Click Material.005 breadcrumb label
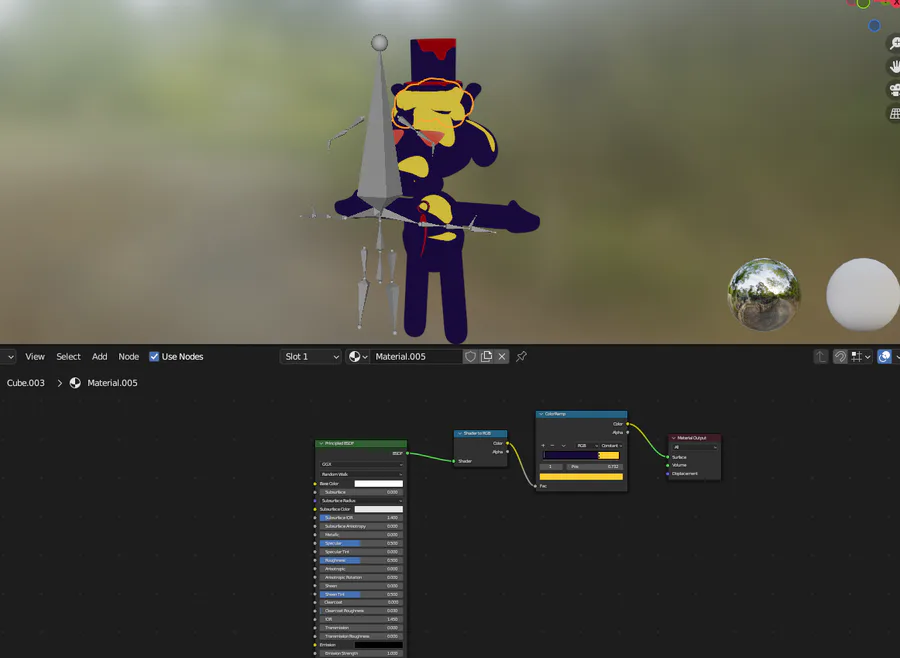900x658 pixels. click(112, 383)
